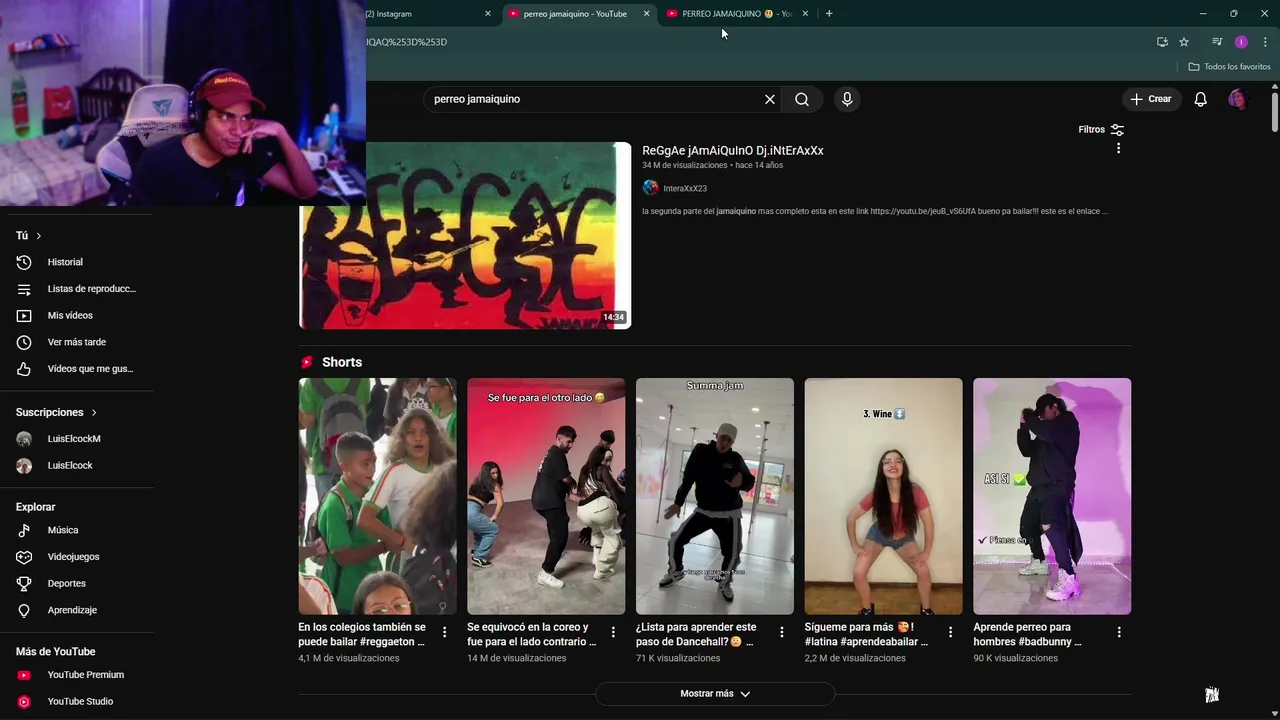Screen dimensions: 1280x720
Task: Play the 'En los colegios' short thumbnail
Action: pyautogui.click(x=378, y=496)
